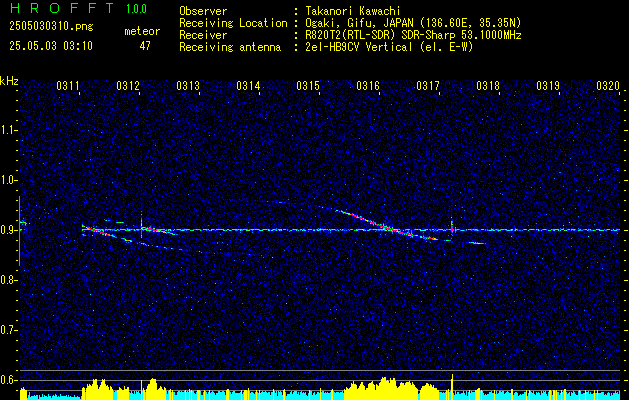Click the R820T2(RTL-SDR) receiver text
The image size is (629, 400).
(x=413, y=35)
